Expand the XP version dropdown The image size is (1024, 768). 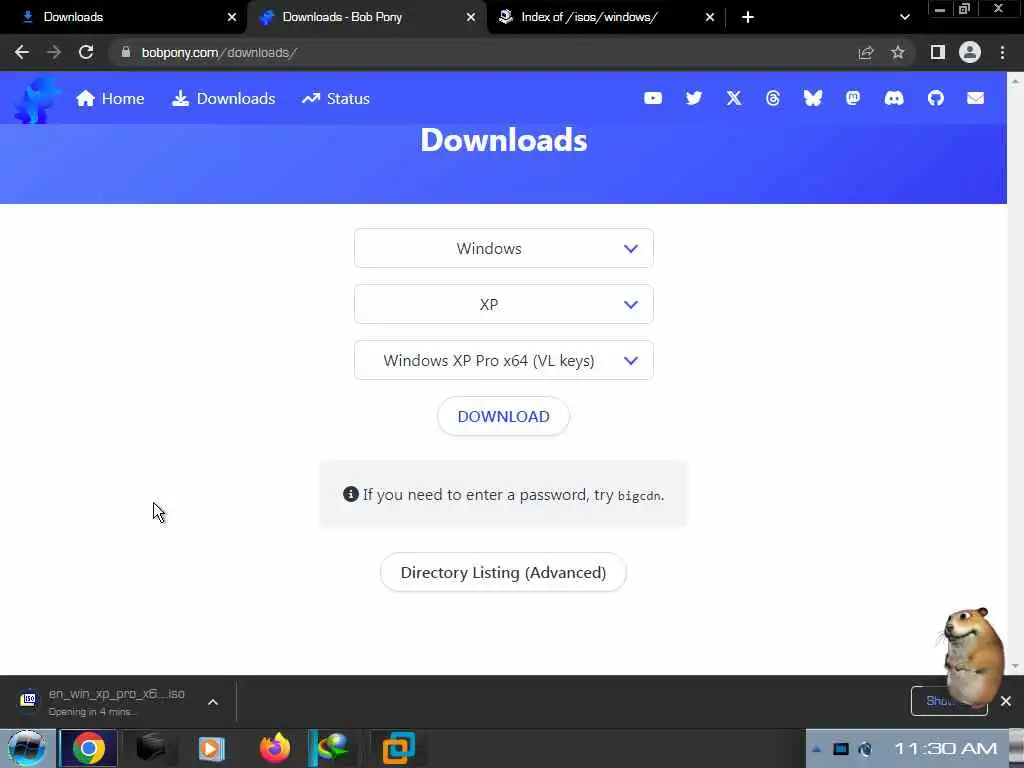(504, 304)
